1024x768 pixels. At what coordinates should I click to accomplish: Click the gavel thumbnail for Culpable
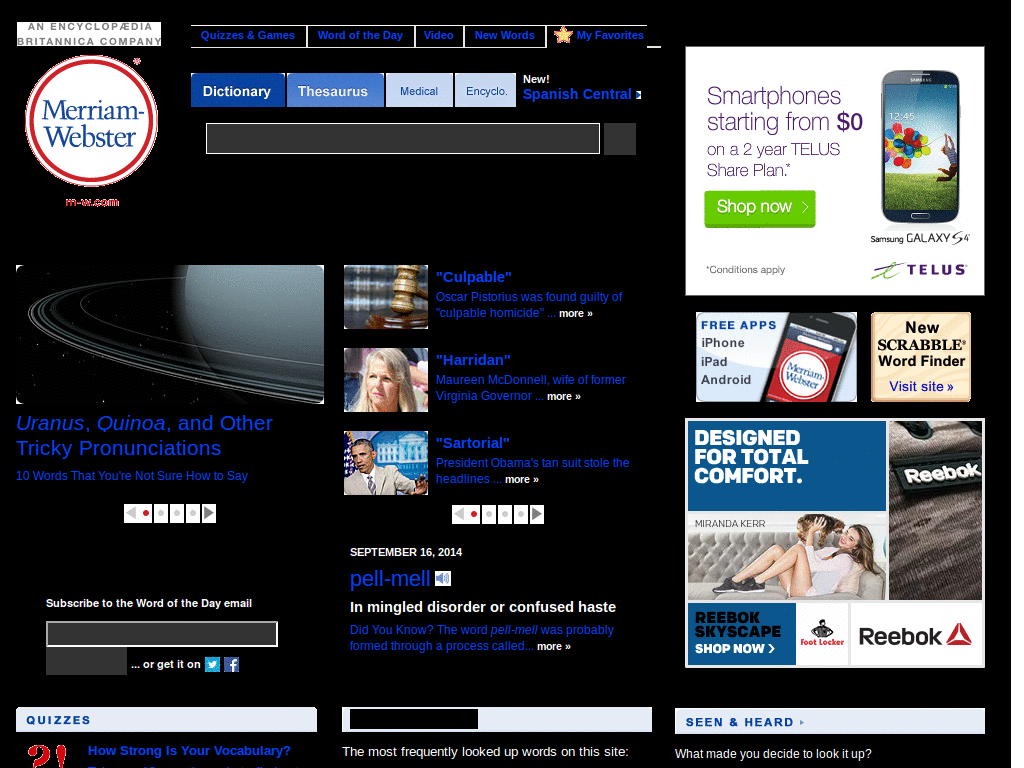click(x=386, y=296)
